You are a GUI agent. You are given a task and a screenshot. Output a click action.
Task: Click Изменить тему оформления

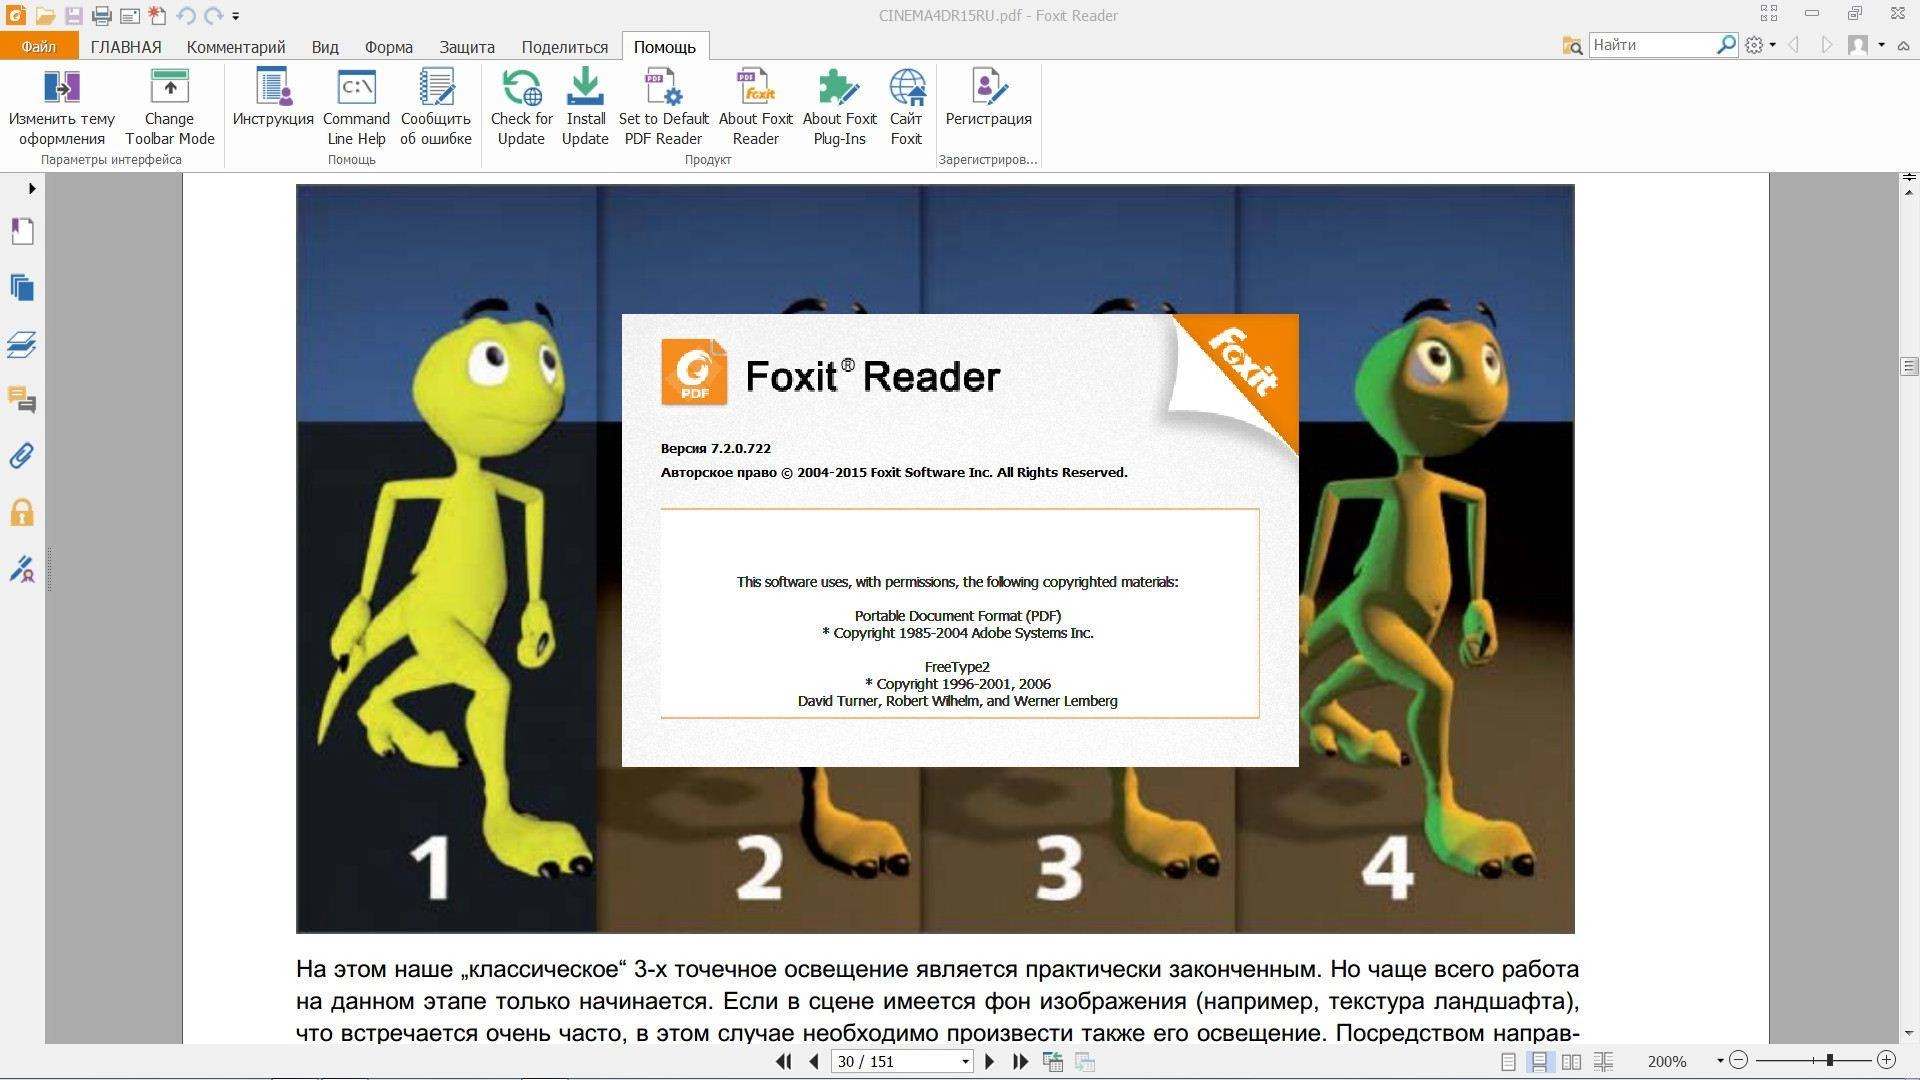(62, 107)
